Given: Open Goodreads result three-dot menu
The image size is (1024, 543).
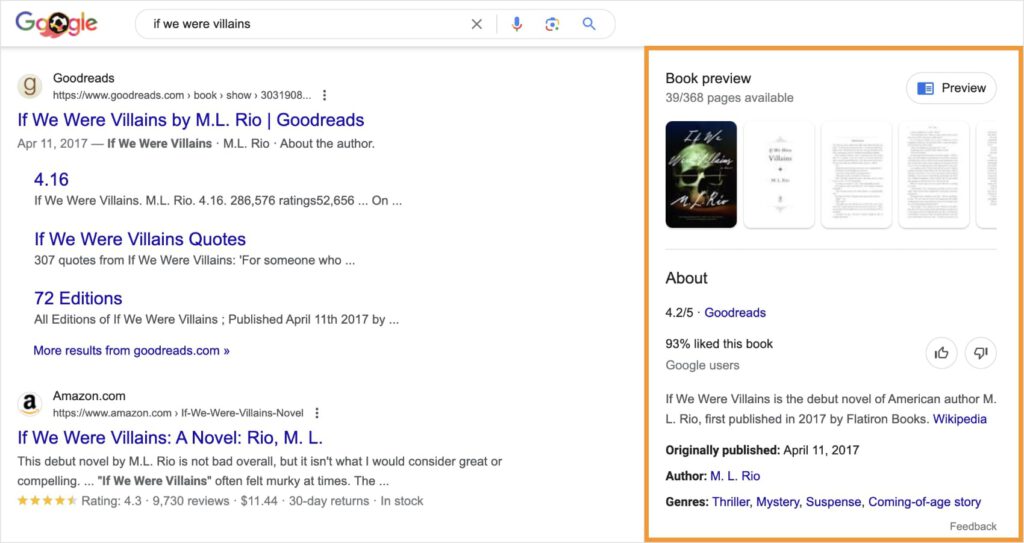Looking at the screenshot, I should 324,96.
